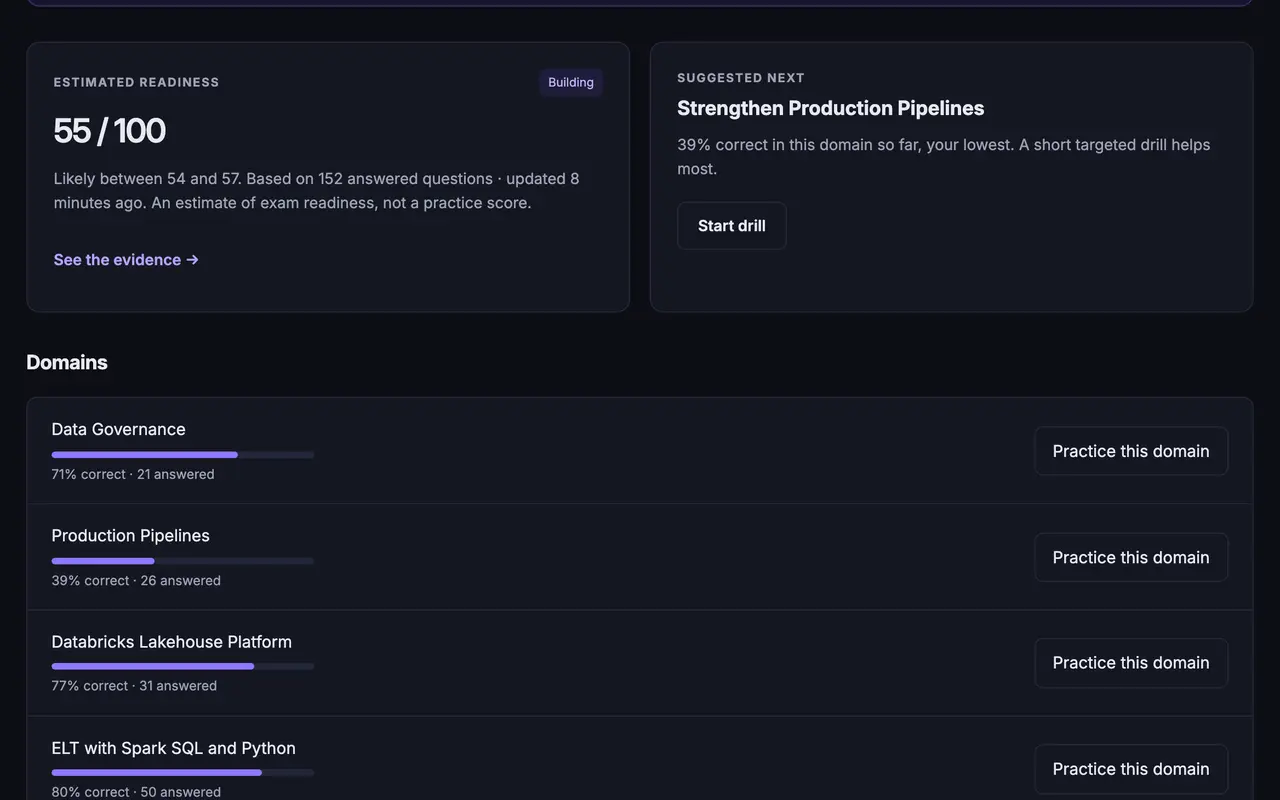Screen dimensions: 1280x800
Task: Select the Data Governance domain title
Action: (119, 429)
